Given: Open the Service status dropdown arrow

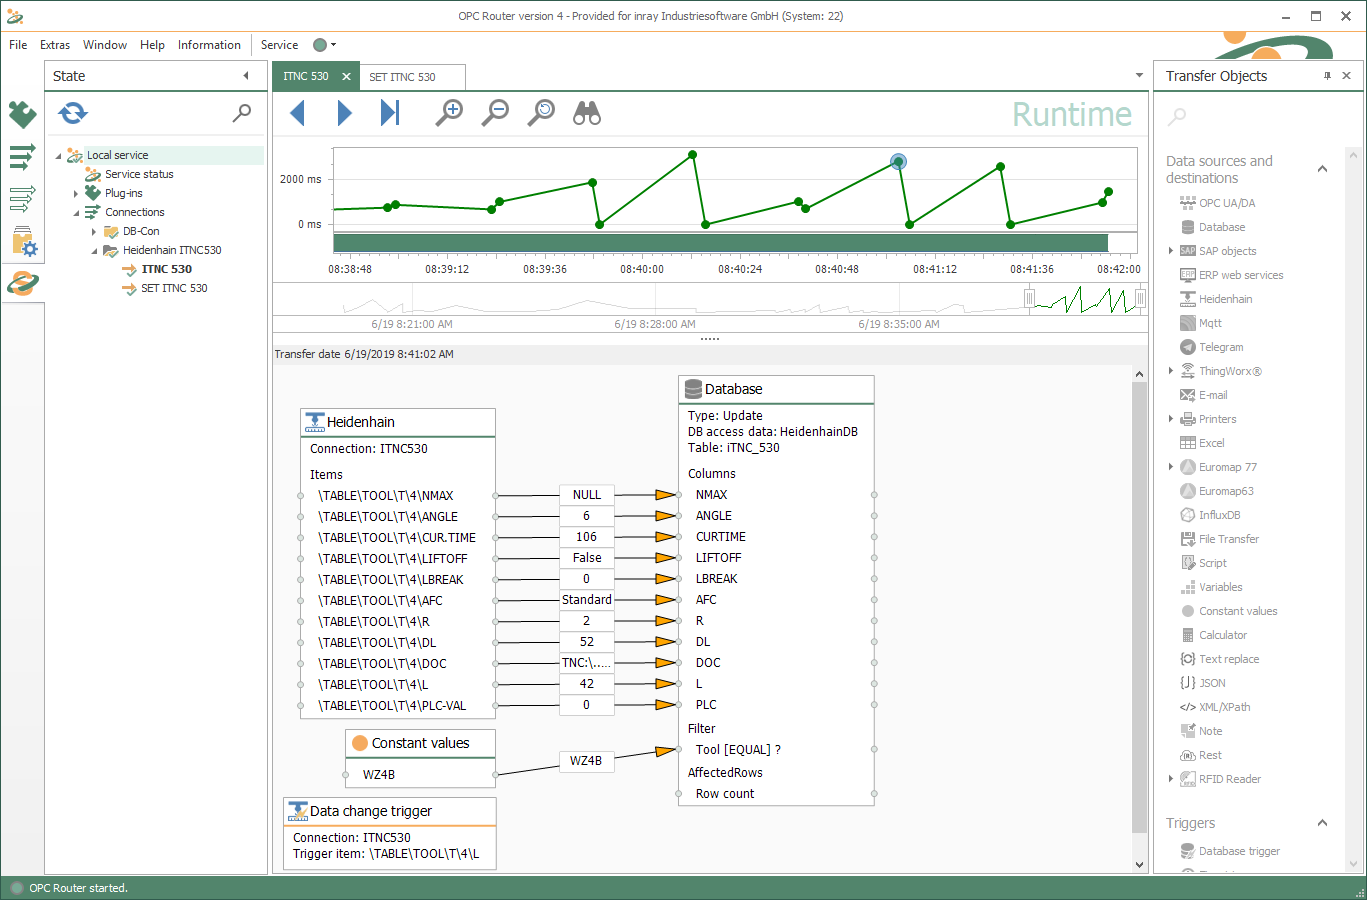Looking at the screenshot, I should 333,45.
